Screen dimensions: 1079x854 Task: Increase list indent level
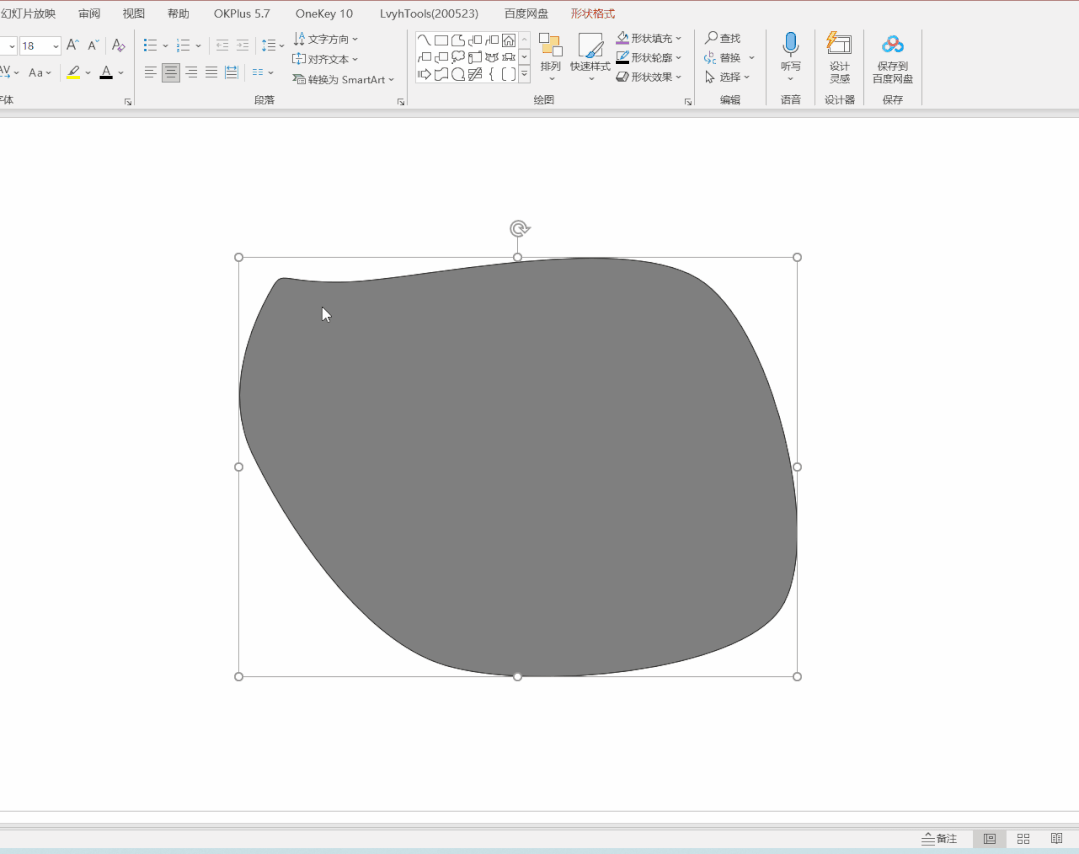[242, 45]
